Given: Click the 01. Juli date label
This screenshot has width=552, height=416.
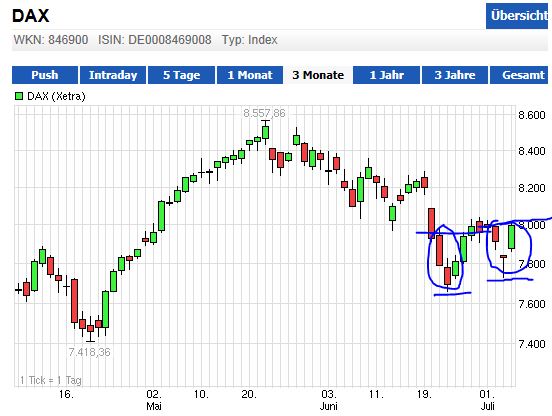Looking at the screenshot, I should (488, 400).
